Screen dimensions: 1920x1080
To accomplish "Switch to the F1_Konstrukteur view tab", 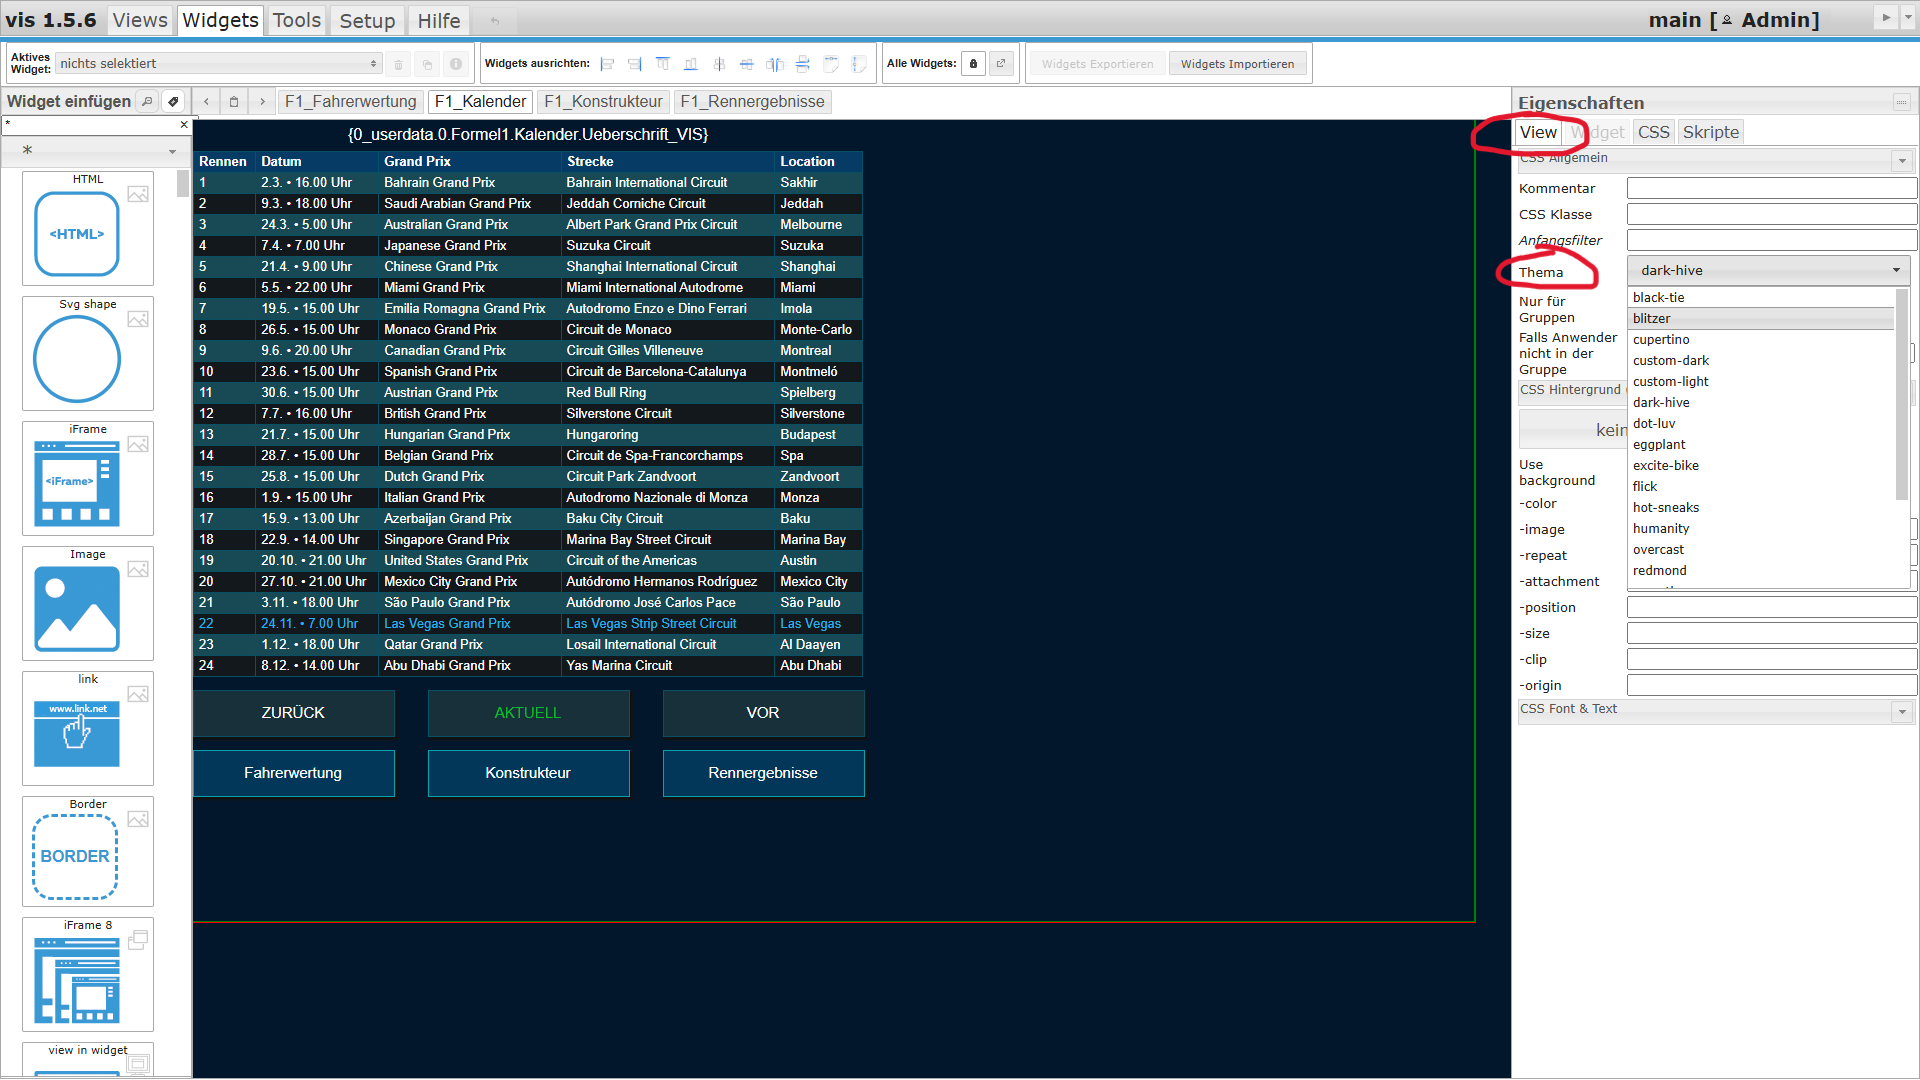I will click(603, 101).
